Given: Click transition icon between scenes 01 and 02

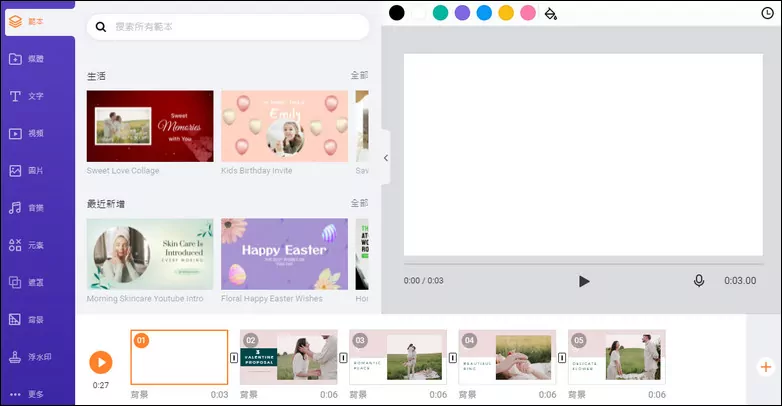Looking at the screenshot, I should tap(234, 358).
